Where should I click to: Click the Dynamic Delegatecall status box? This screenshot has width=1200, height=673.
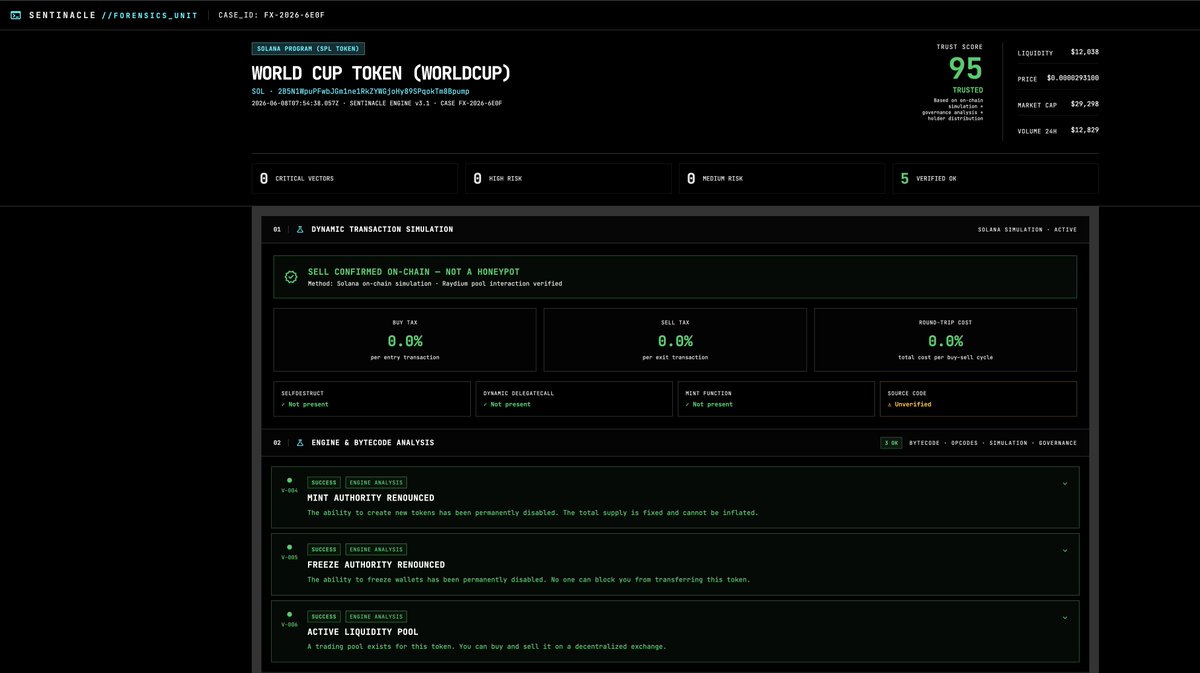(x=574, y=398)
